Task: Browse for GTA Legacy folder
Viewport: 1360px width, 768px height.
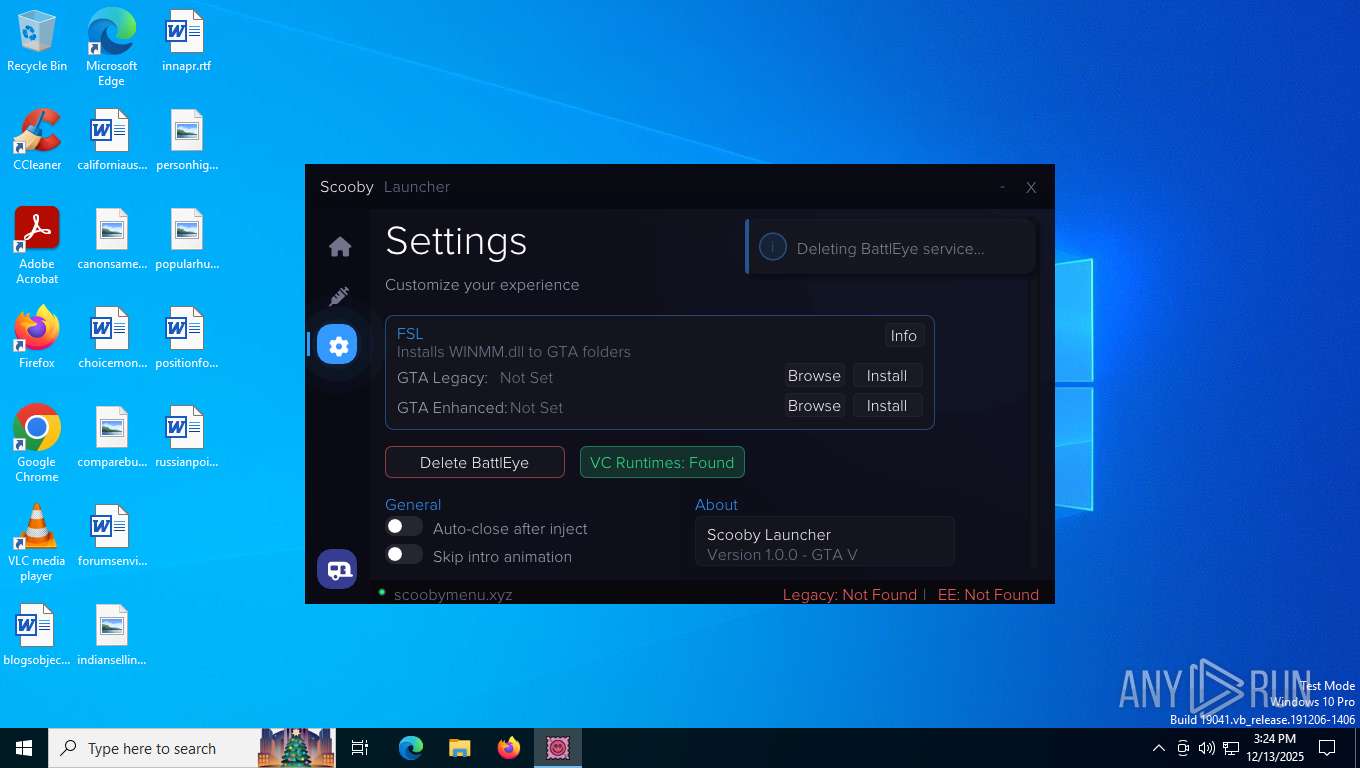Action: (x=814, y=376)
